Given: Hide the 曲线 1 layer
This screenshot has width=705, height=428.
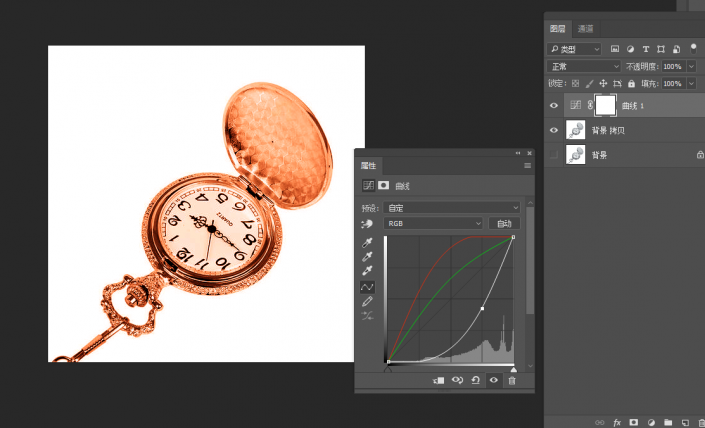Looking at the screenshot, I should [x=554, y=105].
